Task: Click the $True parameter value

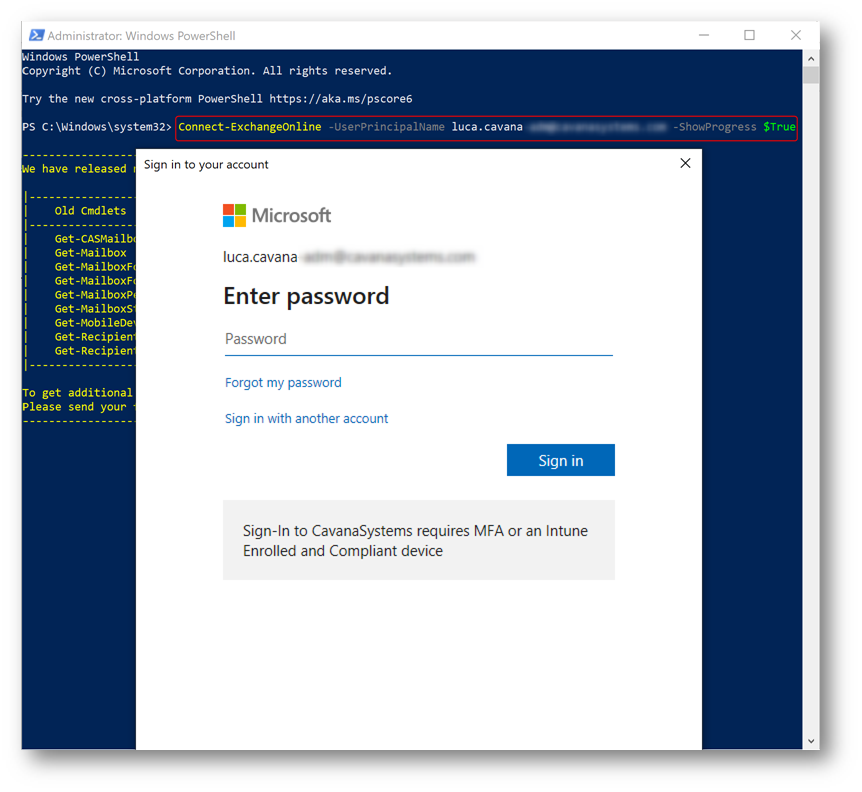Action: point(779,127)
